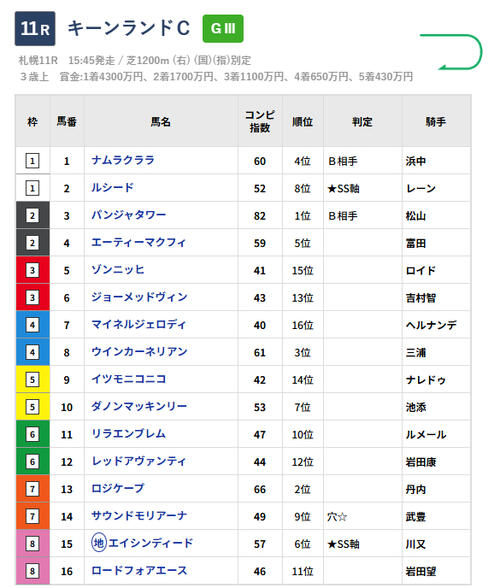Click the 11R race number badge
500x588 pixels.
click(35, 28)
